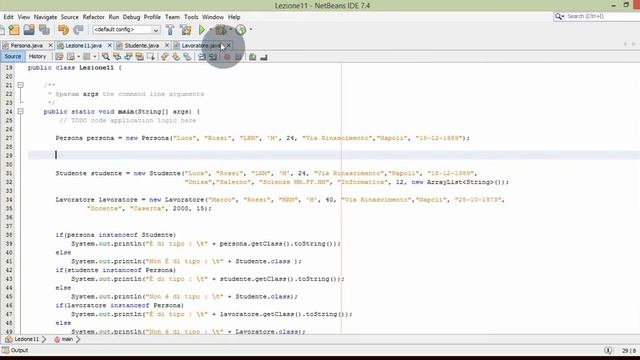Open the Edit menu
This screenshot has width=640, height=360.
pyautogui.click(x=8, y=17)
